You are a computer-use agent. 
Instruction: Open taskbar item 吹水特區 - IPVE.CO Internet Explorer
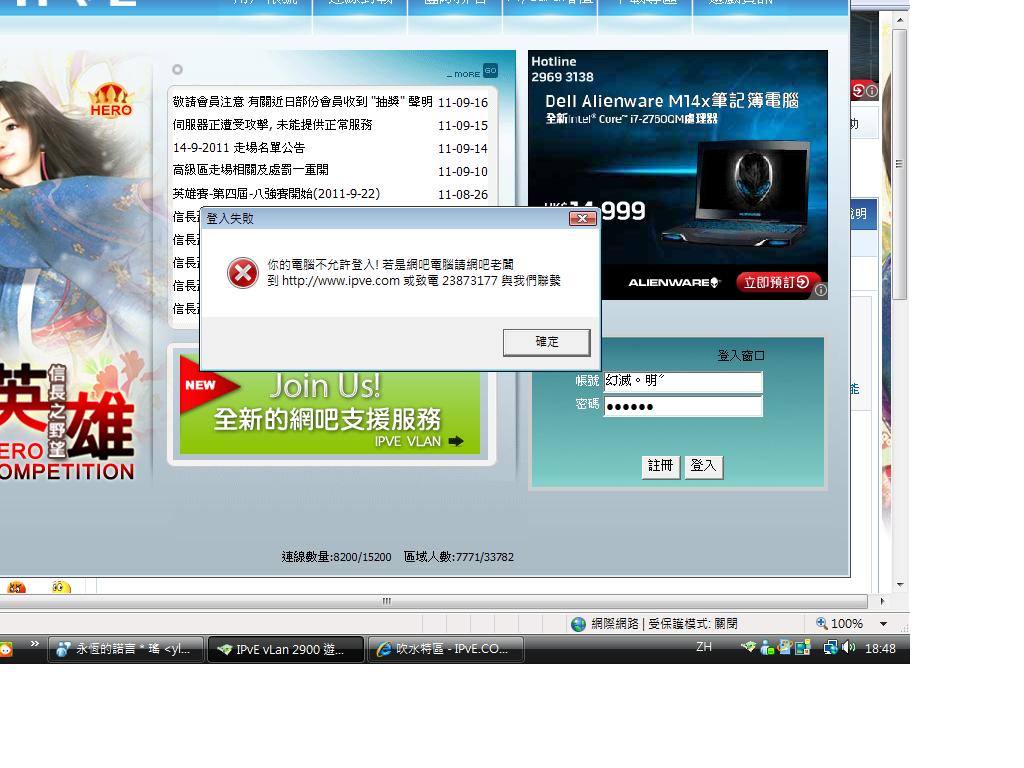coord(446,649)
